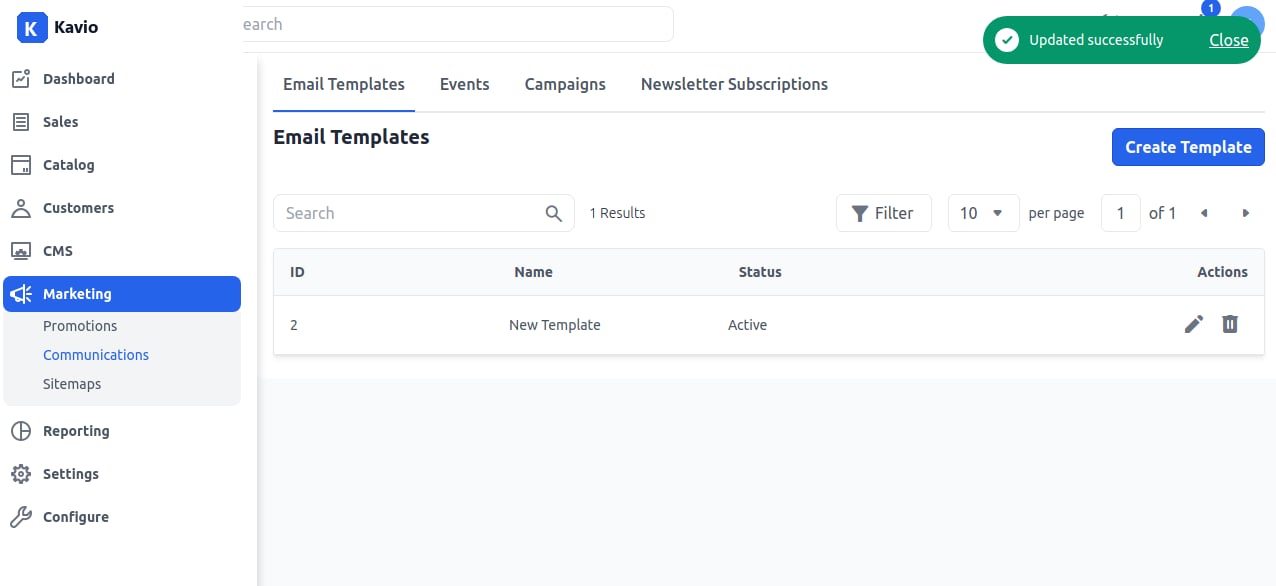Click the Marketing megaphone icon
The image size is (1276, 586).
point(20,294)
